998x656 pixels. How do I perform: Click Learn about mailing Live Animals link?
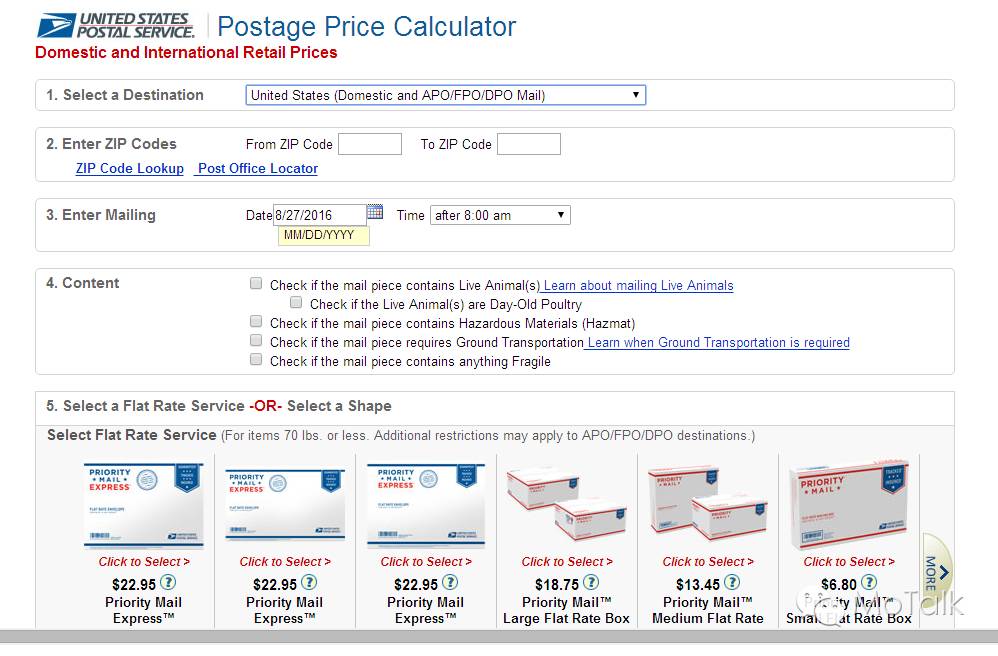[x=638, y=286]
